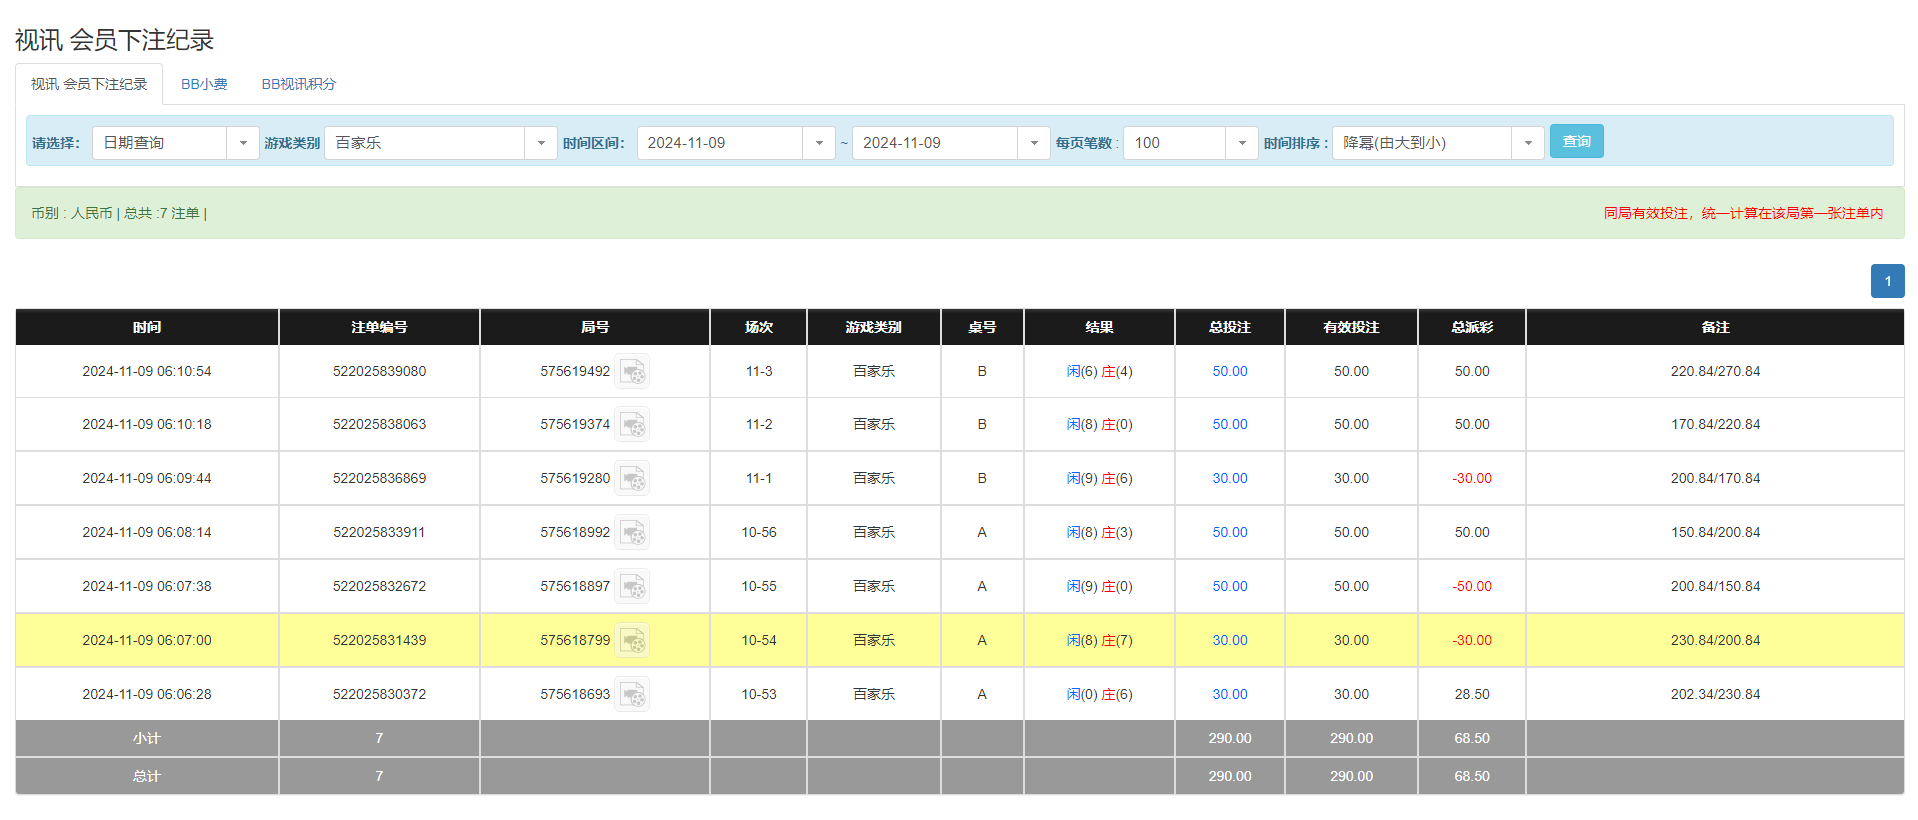Image resolution: width=1918 pixels, height=820 pixels.
Task: Open video replay icon for round 575619492
Action: click(632, 372)
